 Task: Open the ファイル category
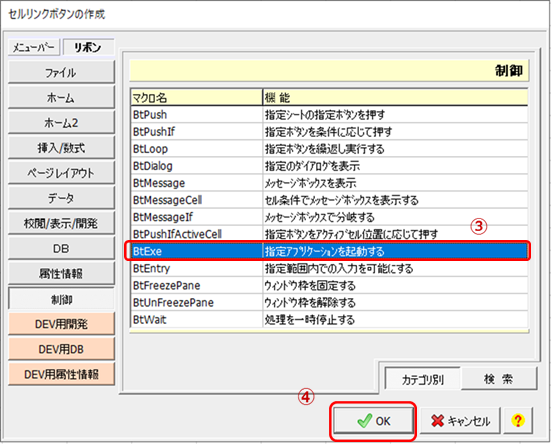point(61,73)
